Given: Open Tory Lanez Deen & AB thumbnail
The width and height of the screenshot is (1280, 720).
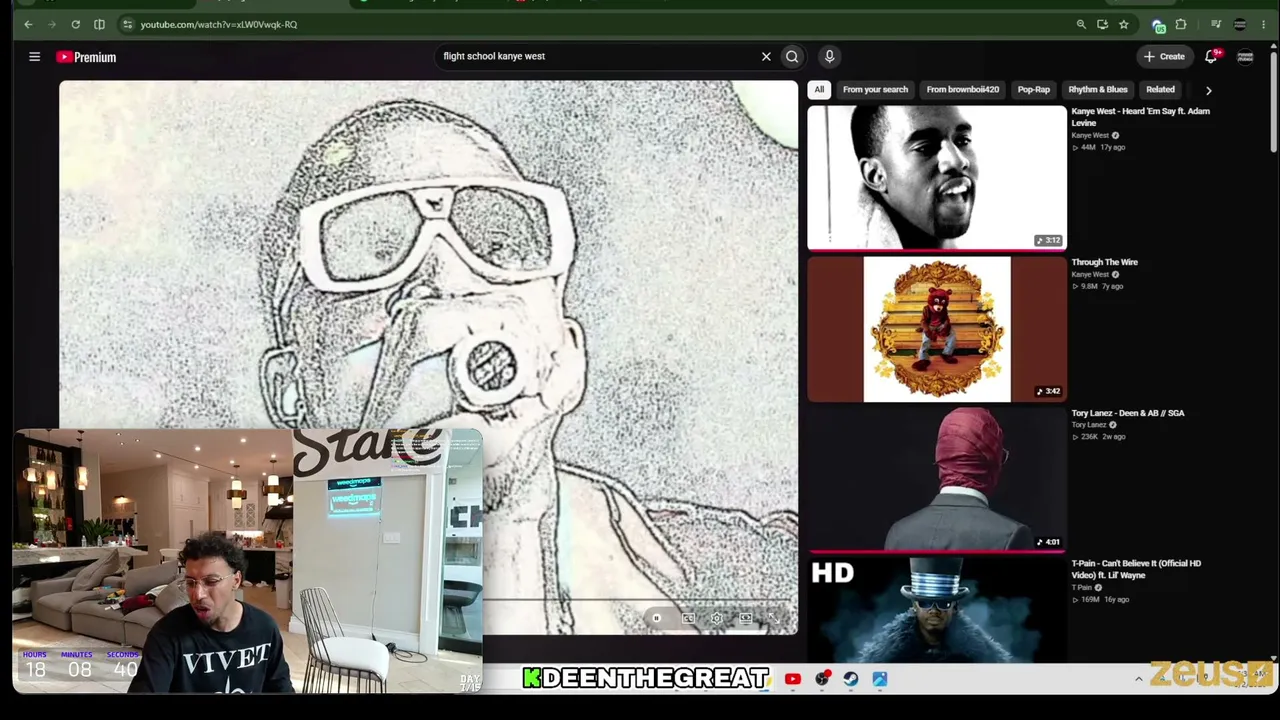Looking at the screenshot, I should click(x=937, y=479).
